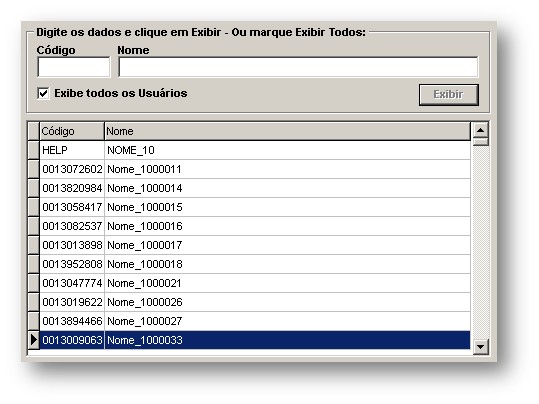Click the scrollbar down arrow

point(480,346)
